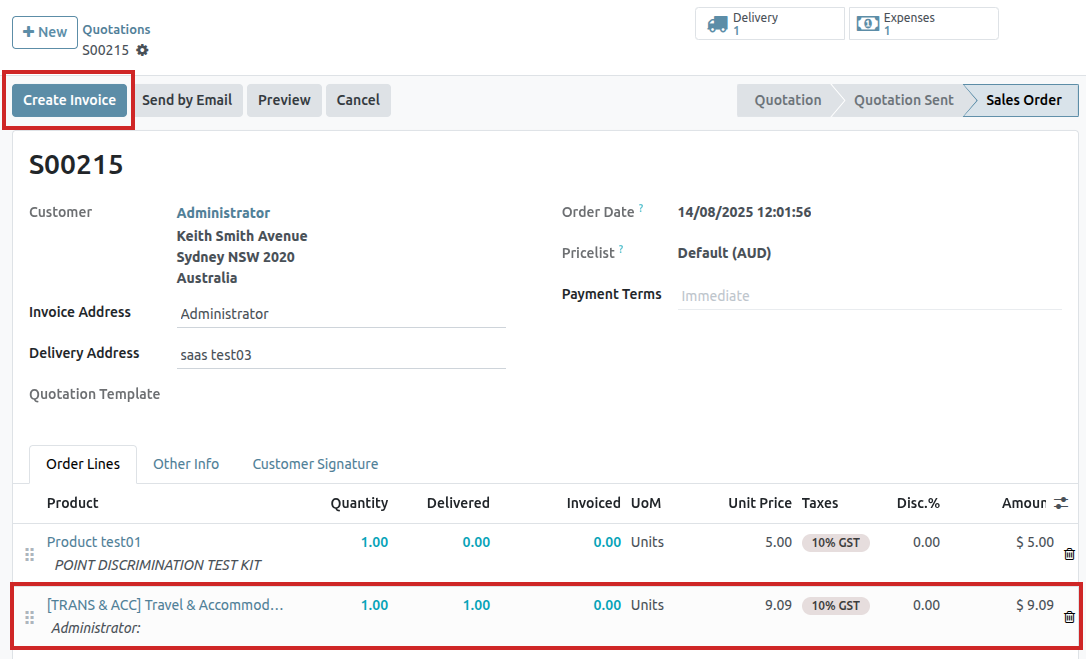Screen dimensions: 1086x659
Task: Open the Customer Signature tab
Action: pos(315,464)
